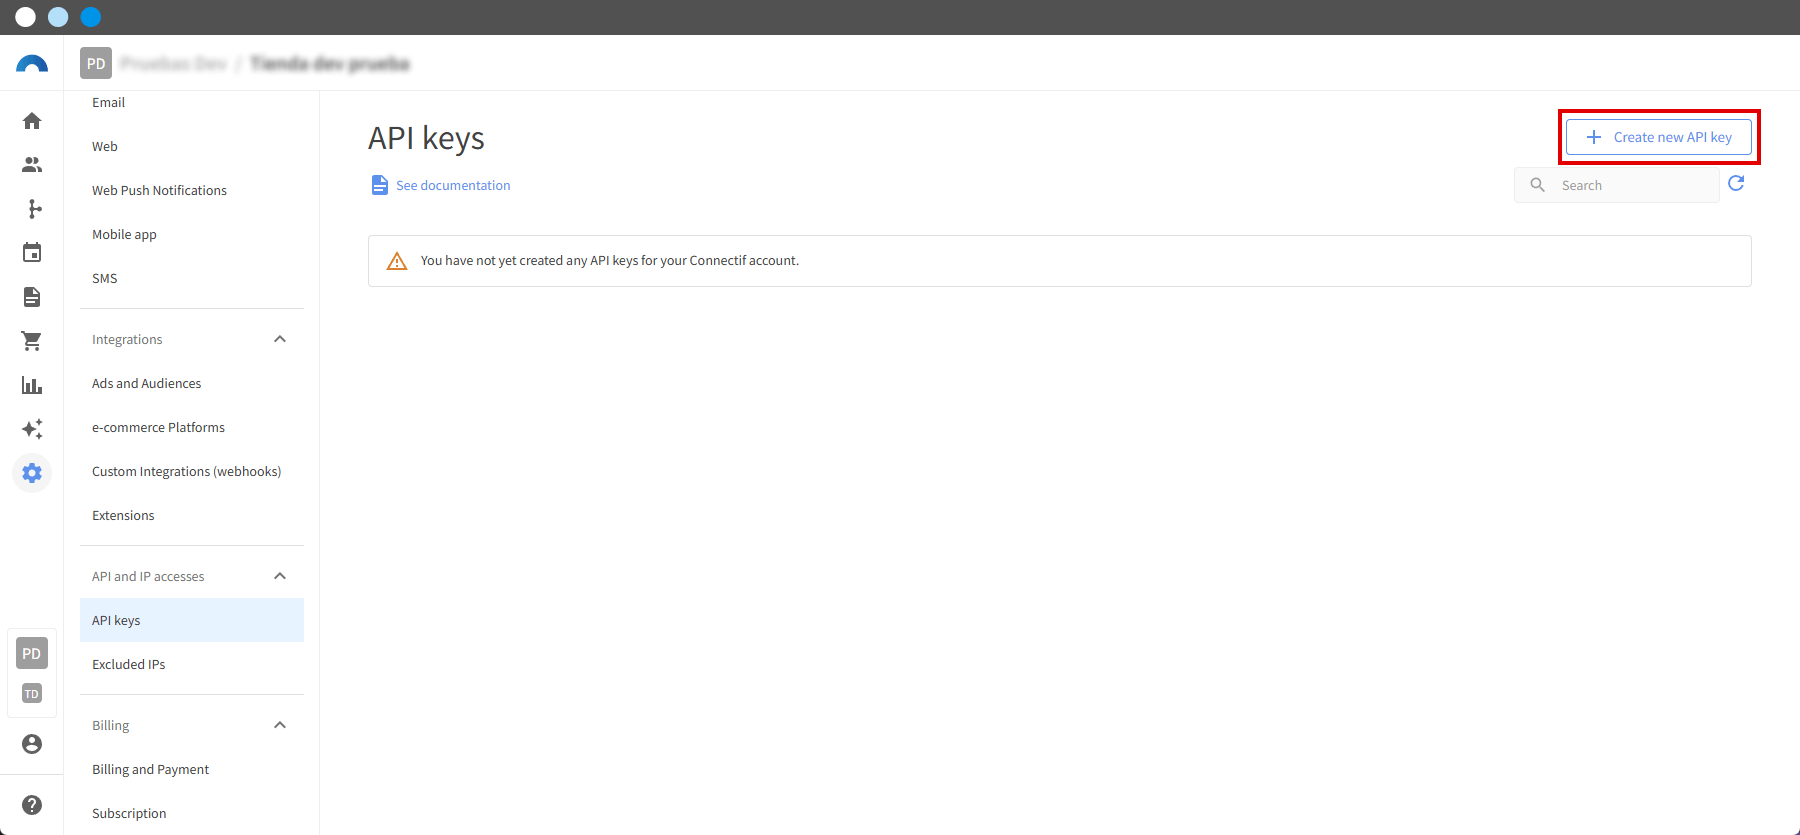Open Web Push Notifications settings
This screenshot has width=1800, height=835.
(x=192, y=190)
